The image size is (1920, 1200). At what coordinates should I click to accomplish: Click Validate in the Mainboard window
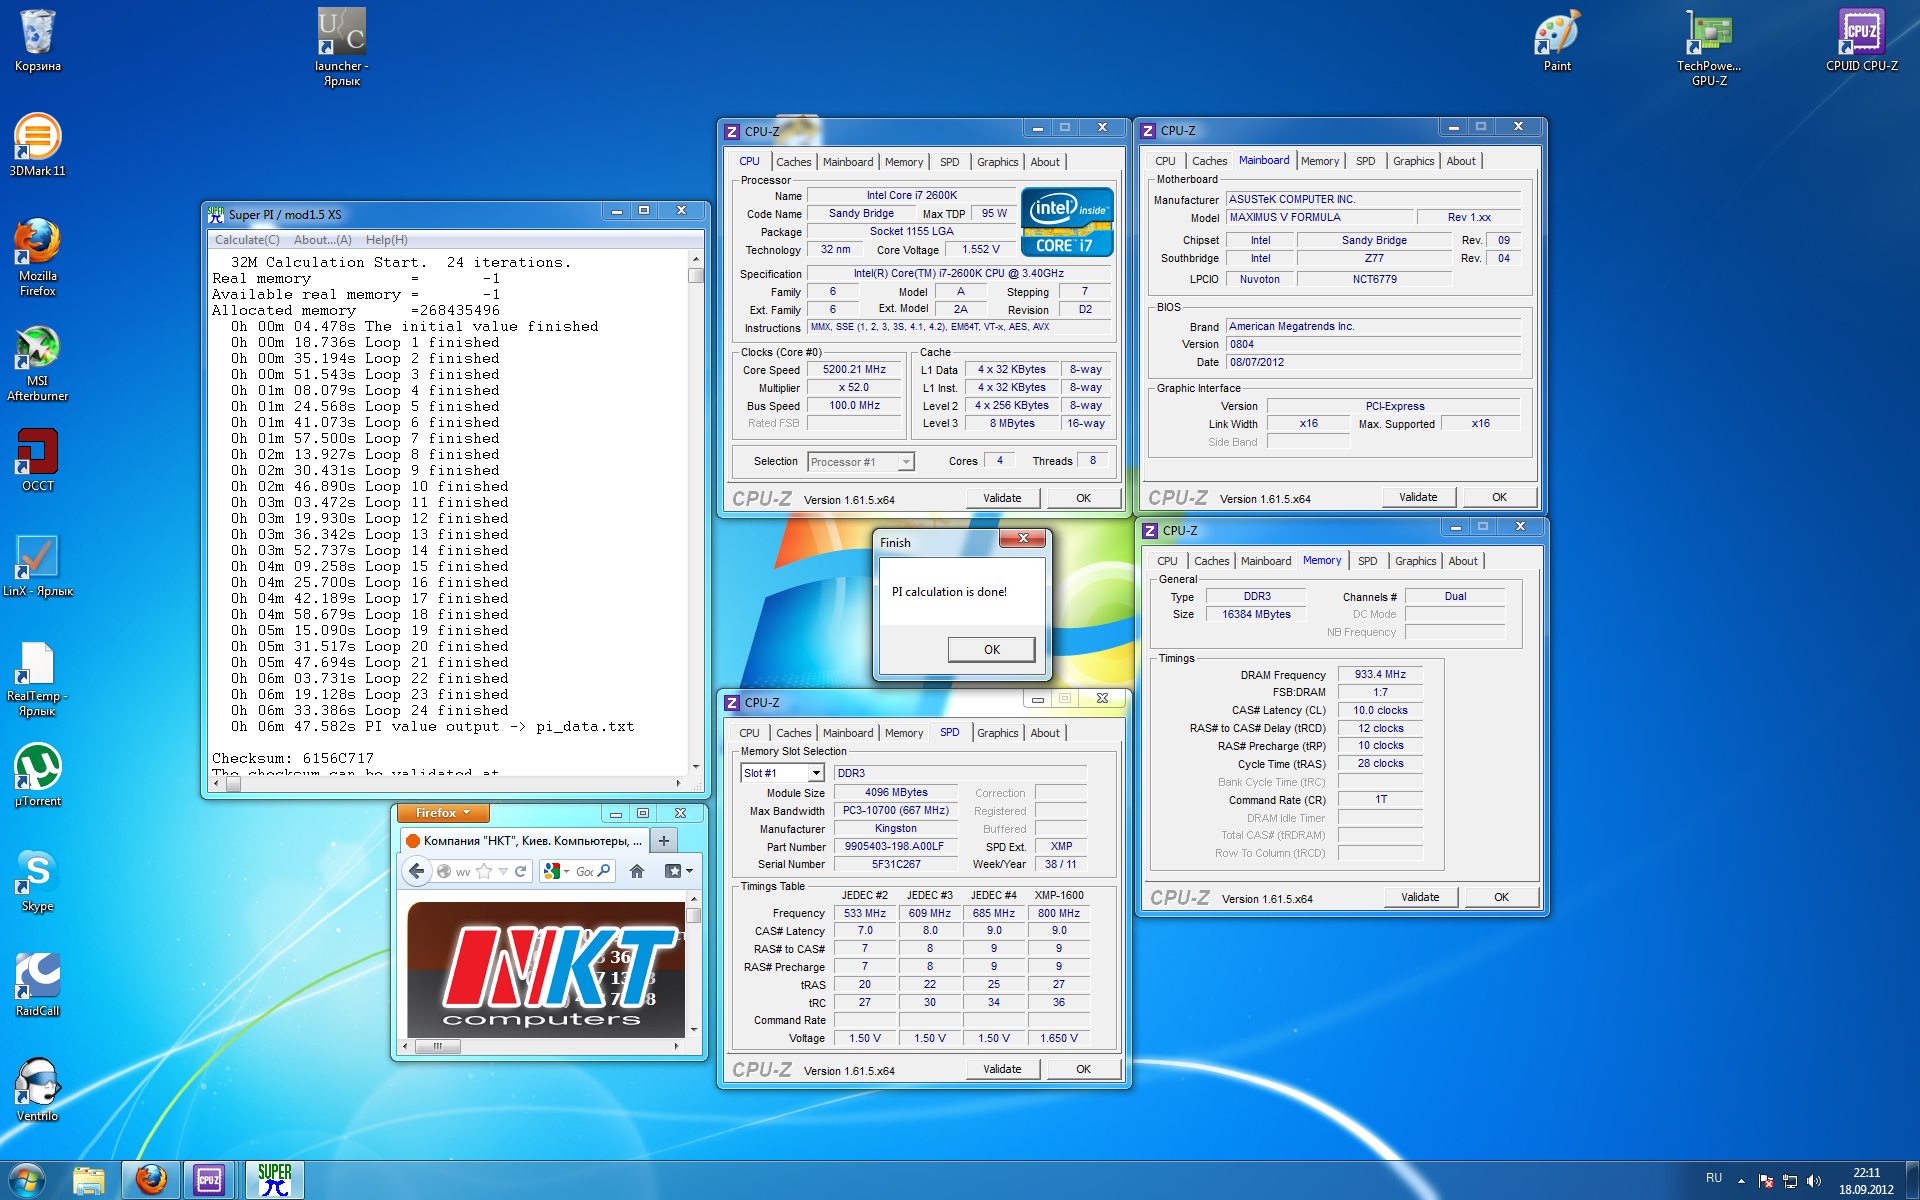coord(1418,497)
